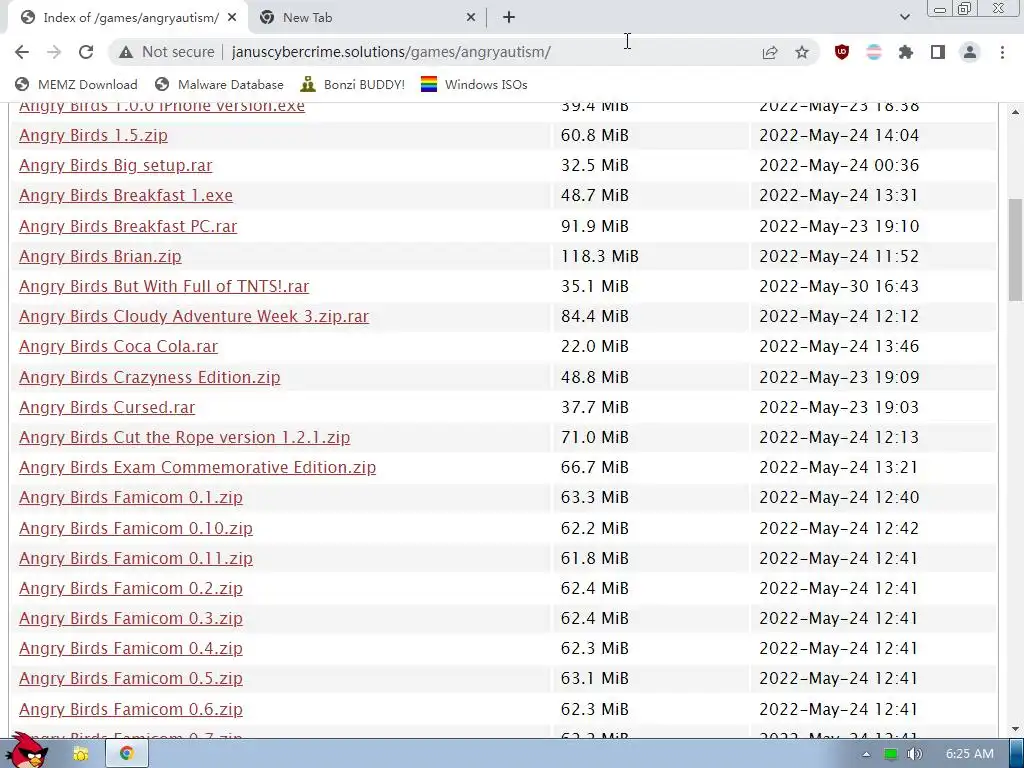Download Angry Birds Famicom 0.3.zip
Image resolution: width=1024 pixels, height=768 pixels.
click(x=131, y=618)
